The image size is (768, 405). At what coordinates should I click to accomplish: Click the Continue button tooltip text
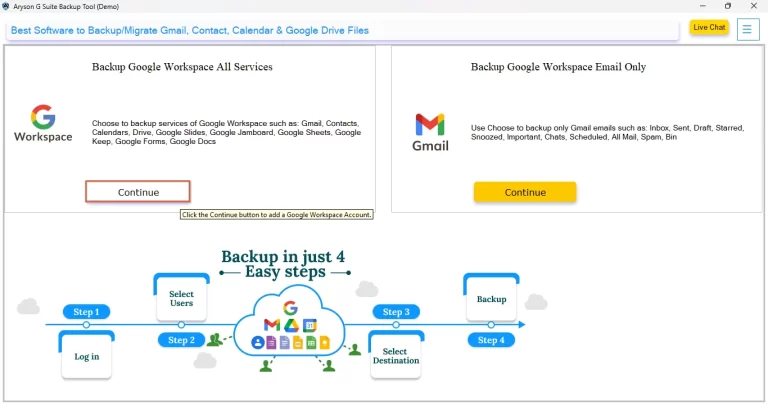pyautogui.click(x=277, y=214)
